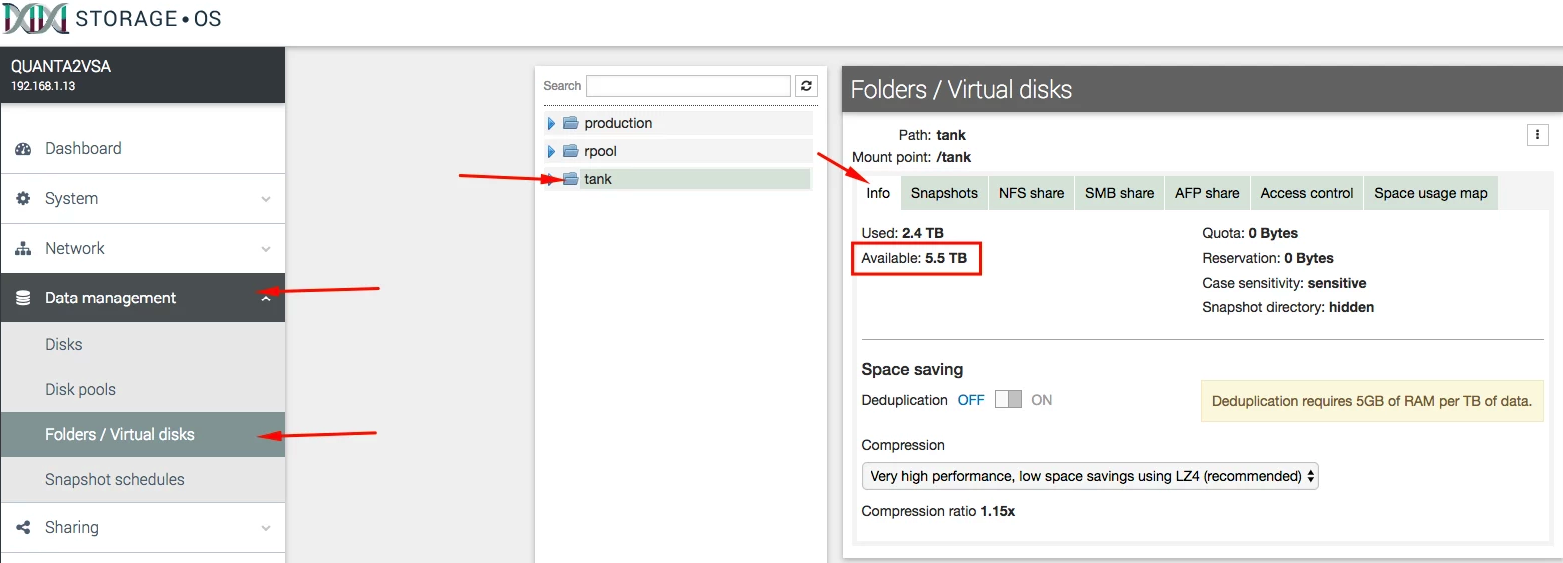Click the Dashboard gauge icon

point(23,148)
